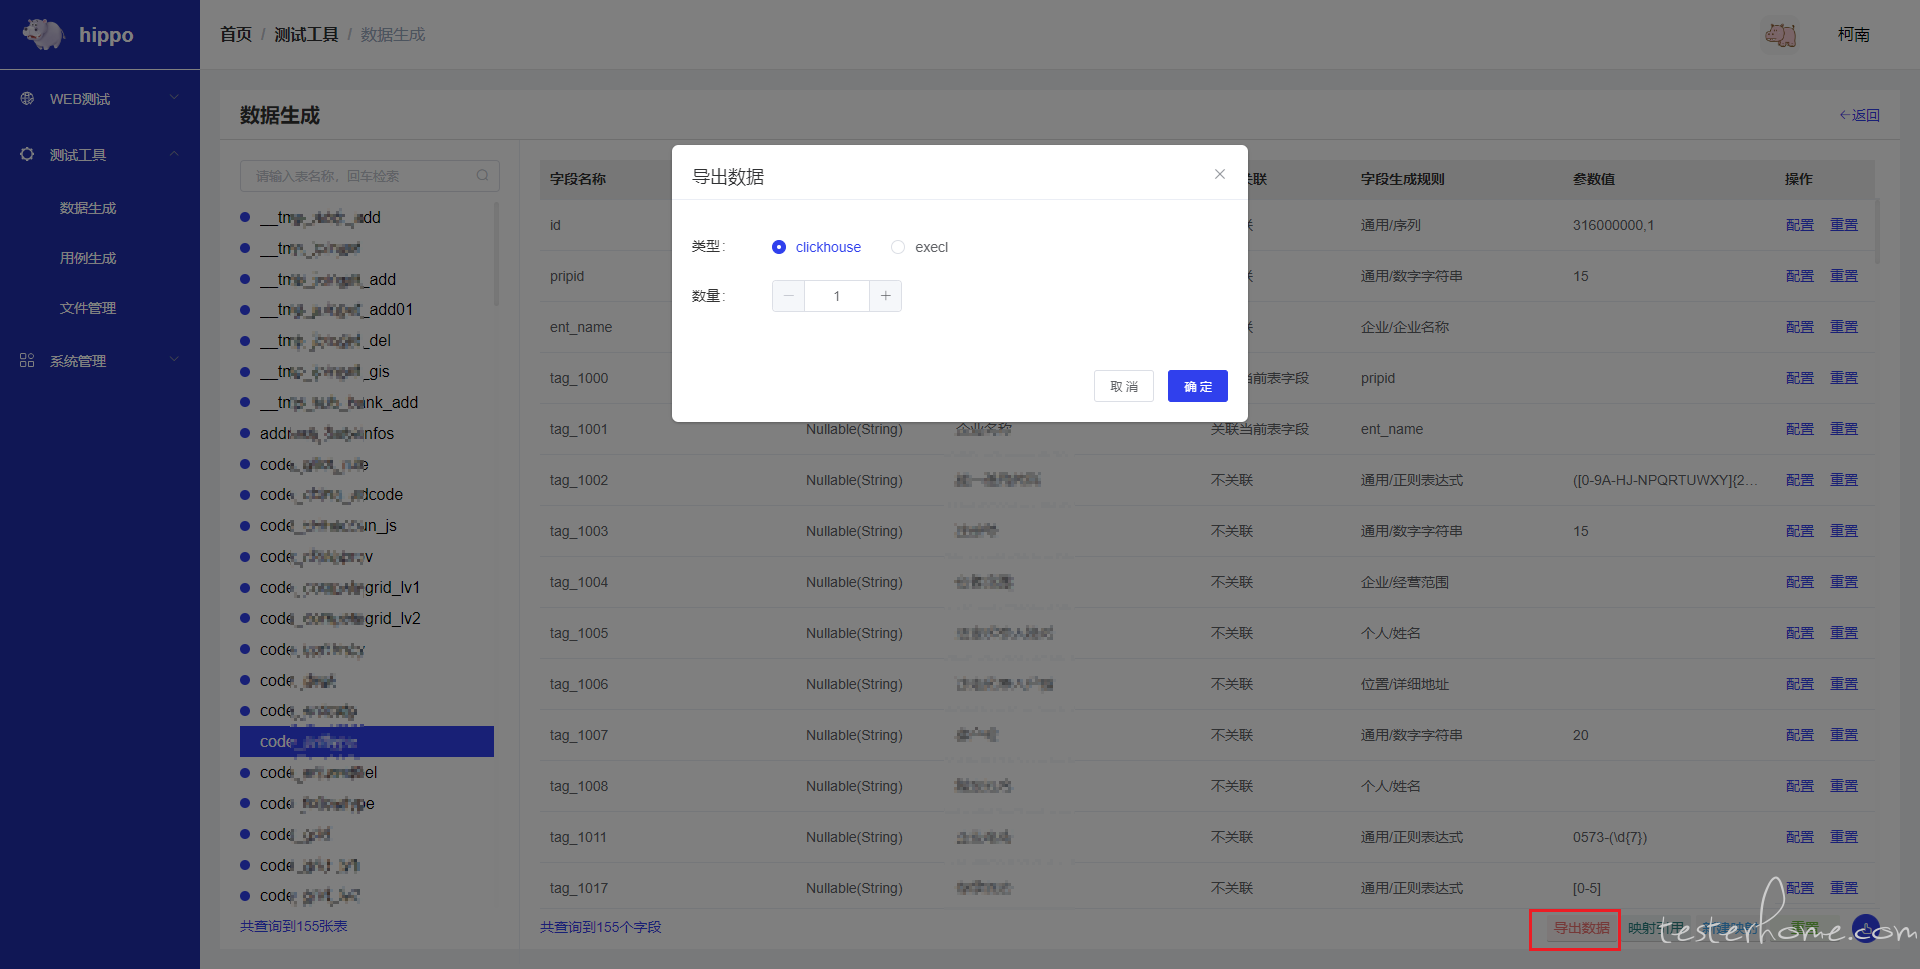Image resolution: width=1920 pixels, height=969 pixels.
Task: Click 重置 in the tag_1001 row
Action: (1844, 429)
